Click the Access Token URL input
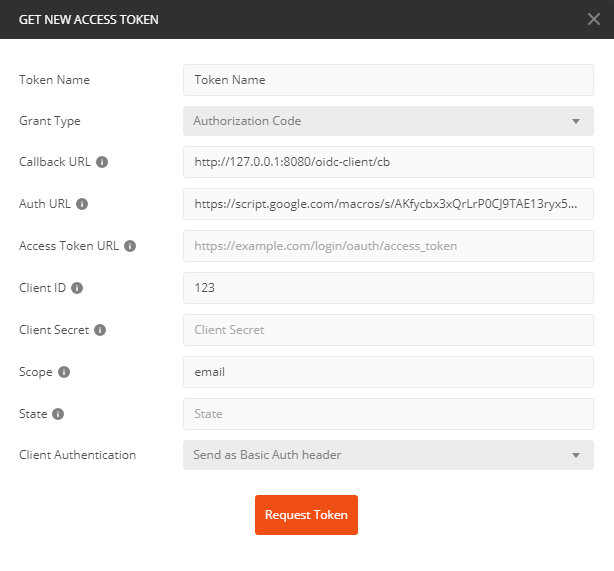614x571 pixels. pos(388,246)
